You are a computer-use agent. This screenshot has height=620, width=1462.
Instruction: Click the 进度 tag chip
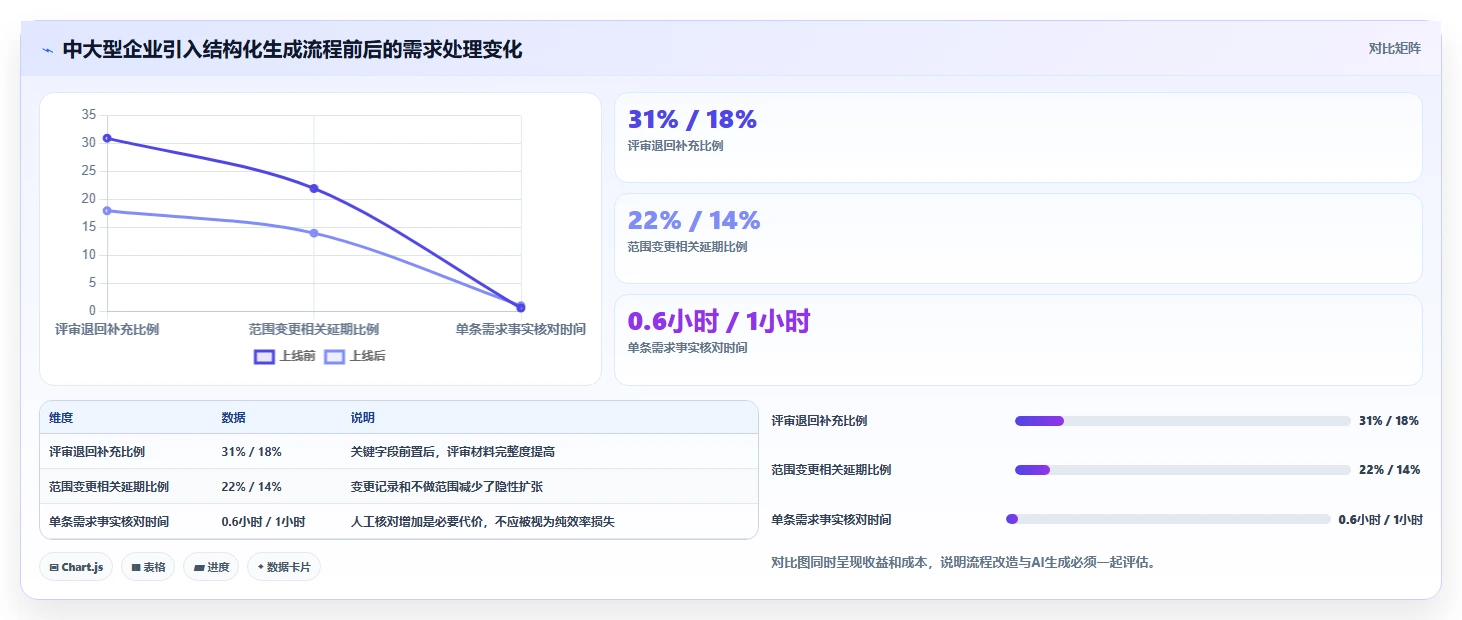(x=211, y=567)
